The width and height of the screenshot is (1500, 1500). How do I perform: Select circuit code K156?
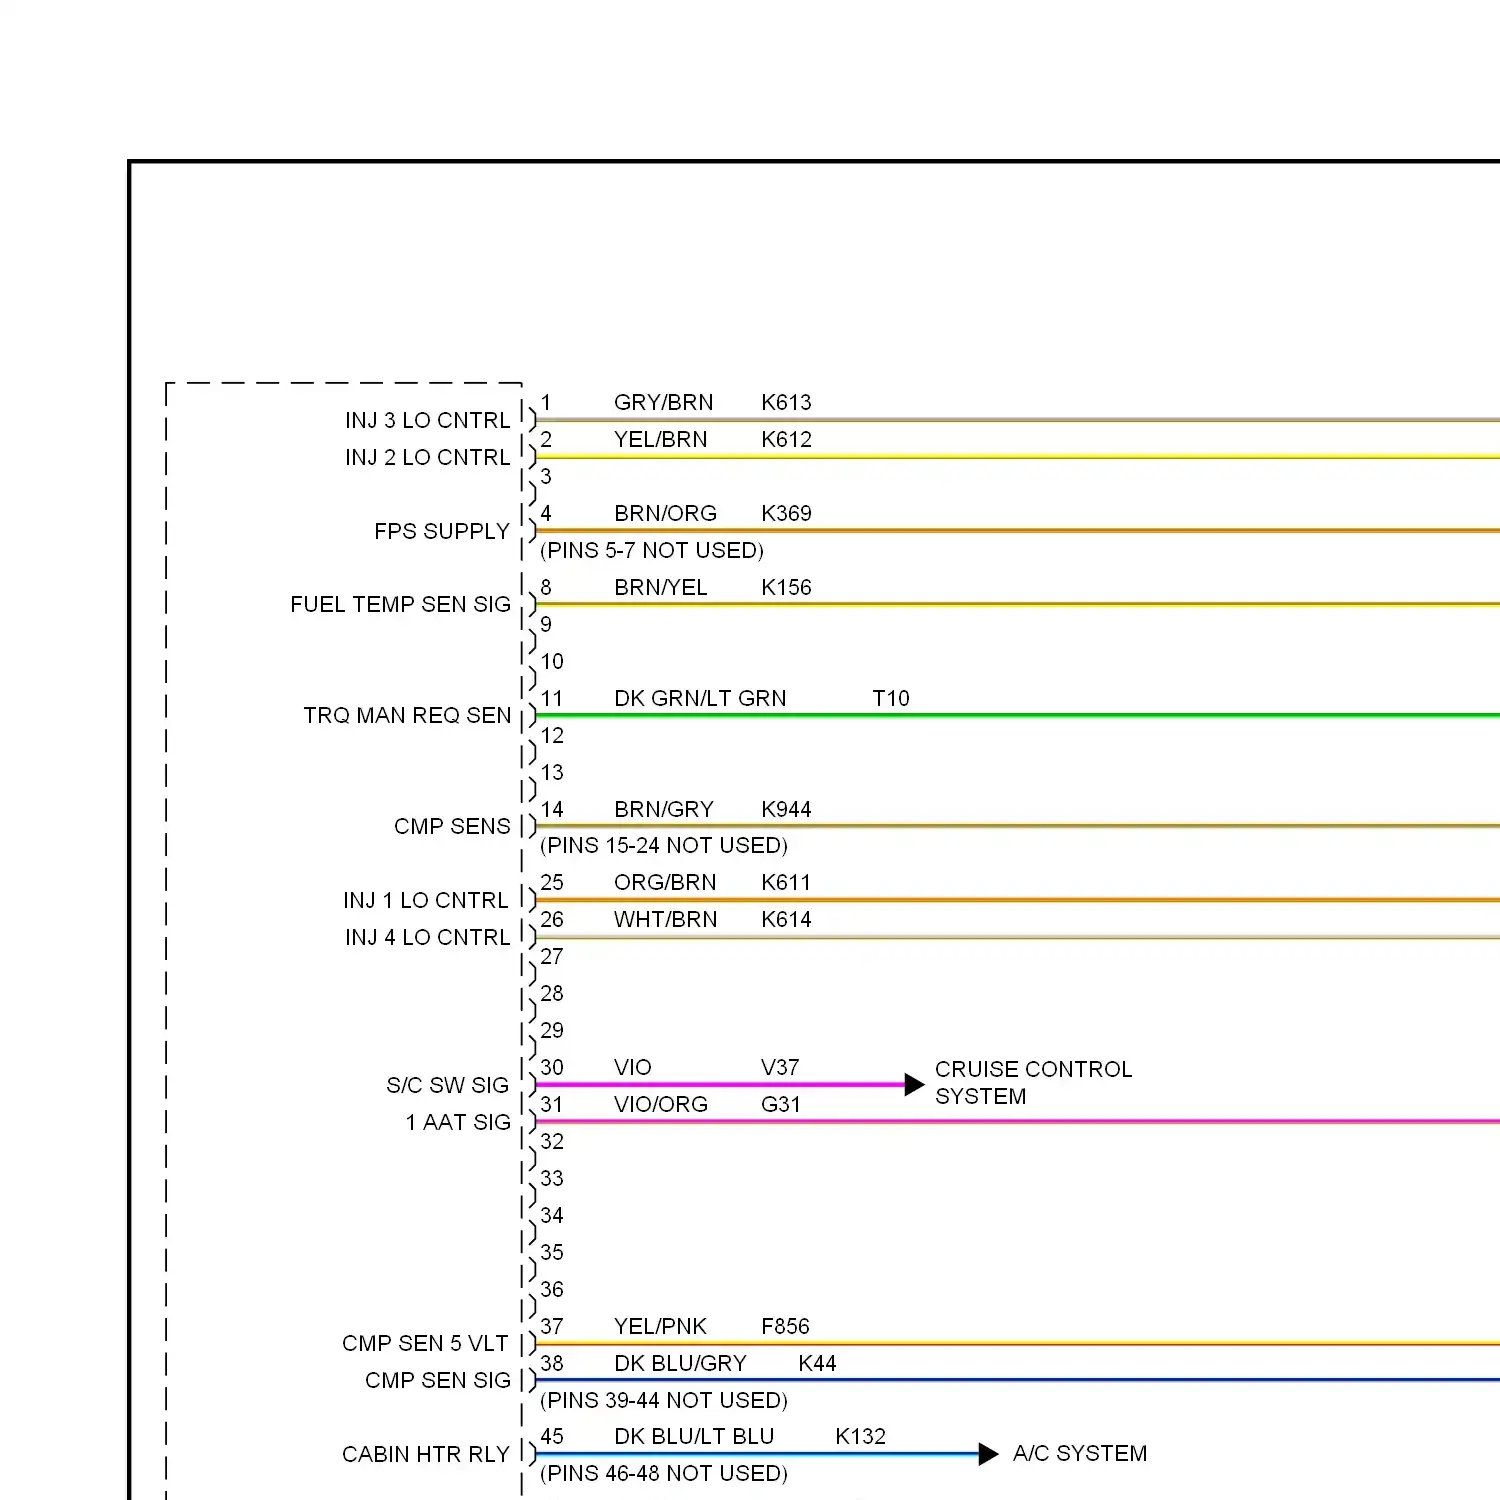pyautogui.click(x=786, y=587)
